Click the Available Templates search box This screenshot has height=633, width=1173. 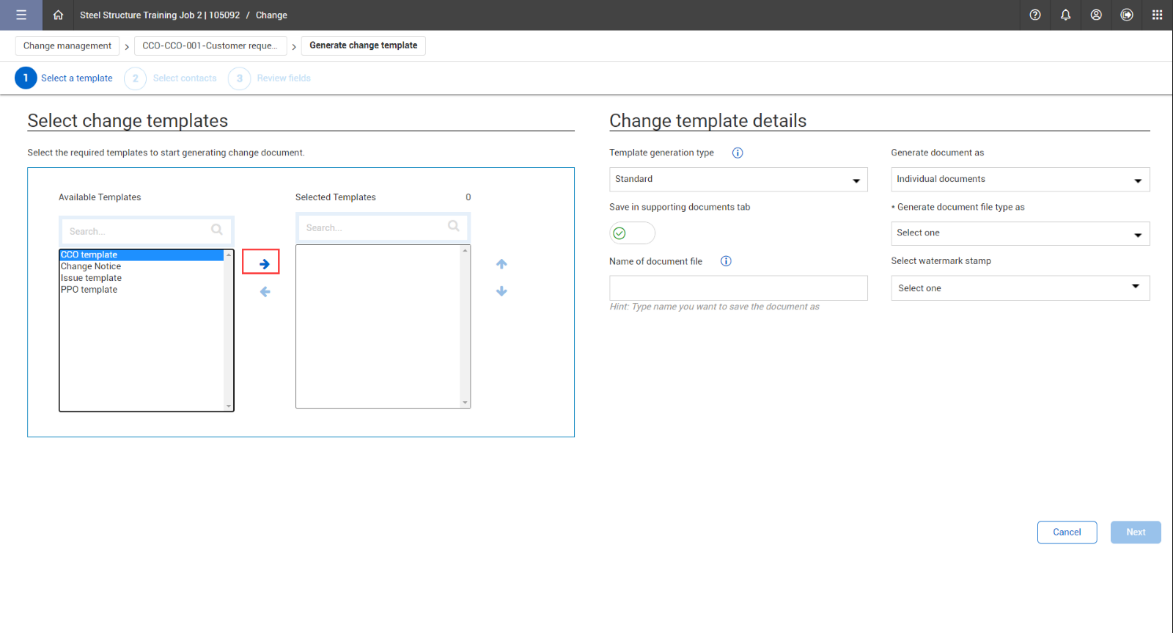click(x=140, y=231)
